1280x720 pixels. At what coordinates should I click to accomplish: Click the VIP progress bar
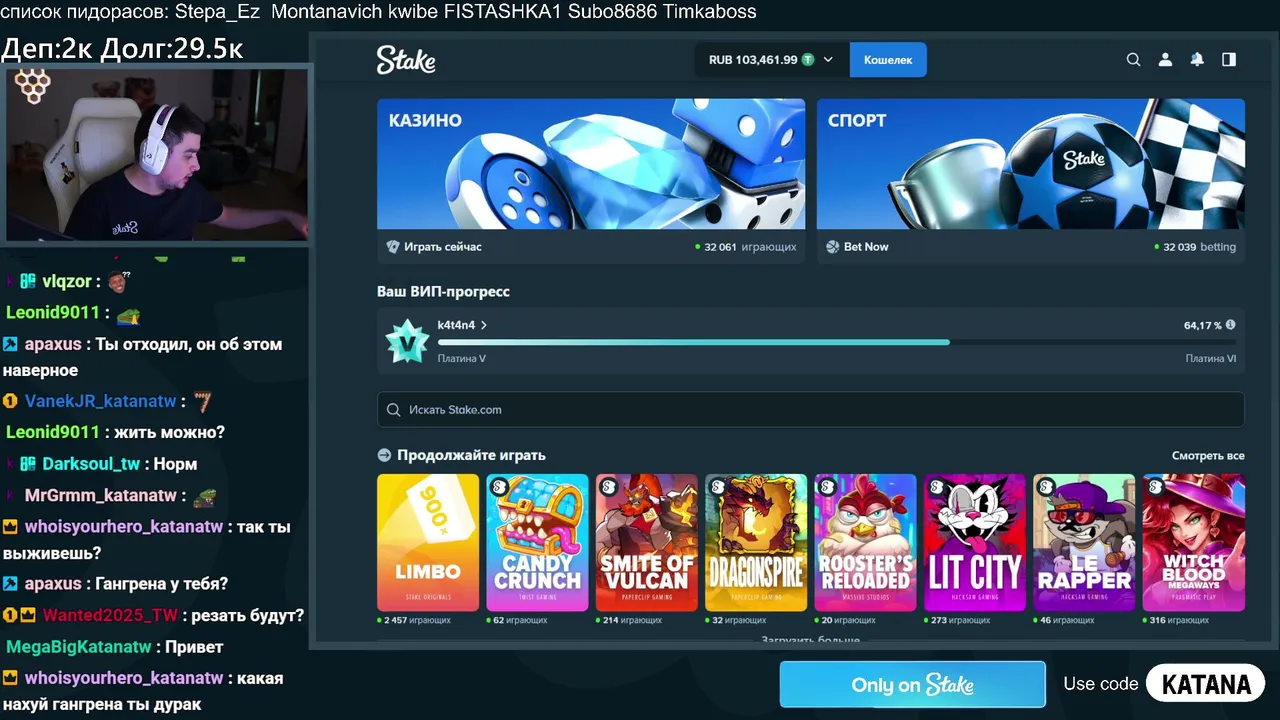coord(837,342)
